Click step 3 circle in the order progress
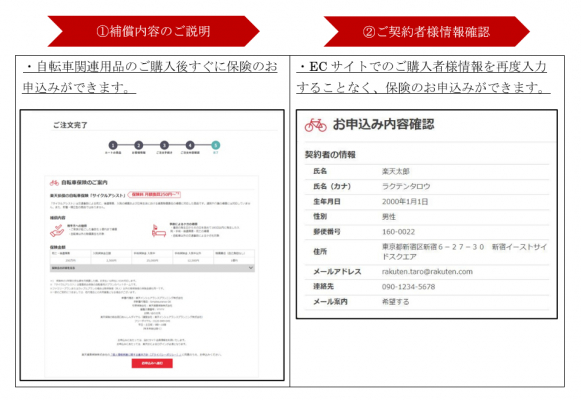Image resolution: width=581 pixels, height=400 pixels. coord(164,145)
